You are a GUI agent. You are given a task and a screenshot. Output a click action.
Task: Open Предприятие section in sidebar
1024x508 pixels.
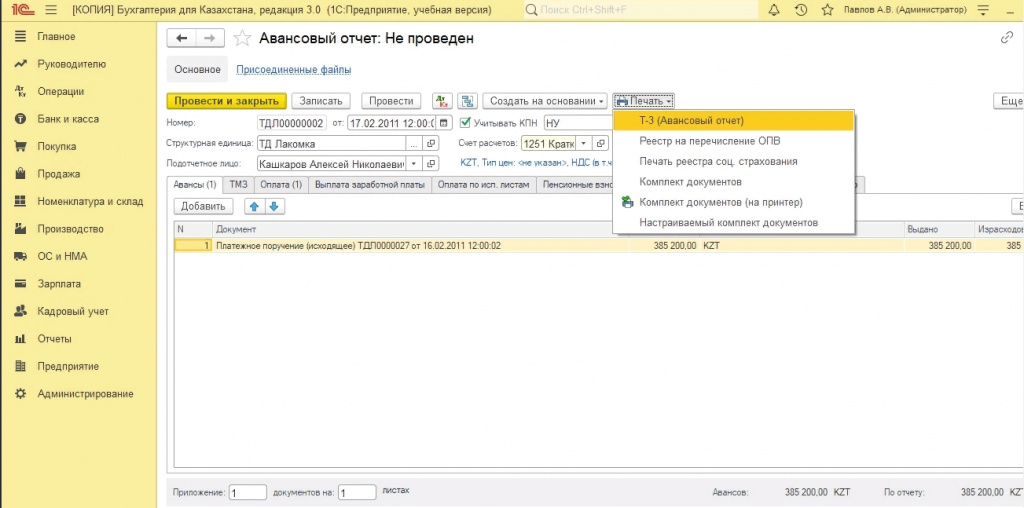[x=68, y=366]
